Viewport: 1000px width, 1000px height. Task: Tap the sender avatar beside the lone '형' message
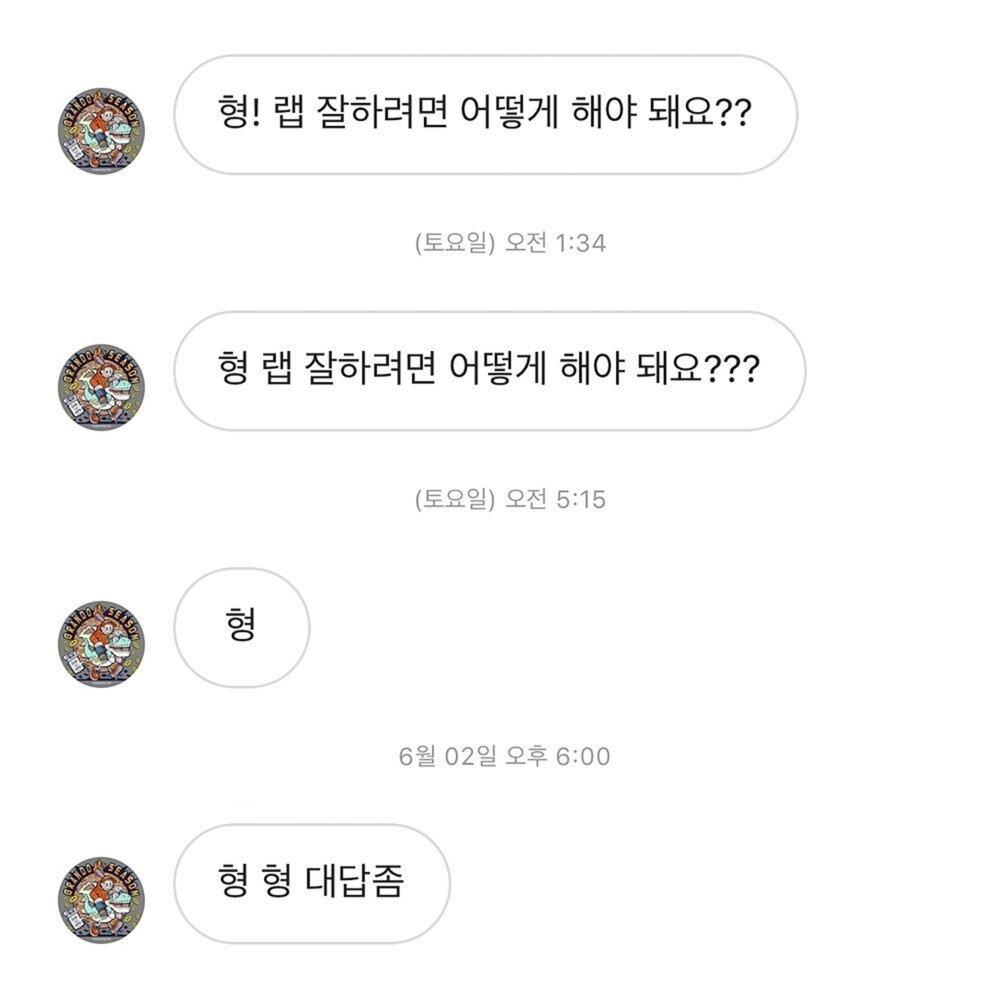point(101,643)
